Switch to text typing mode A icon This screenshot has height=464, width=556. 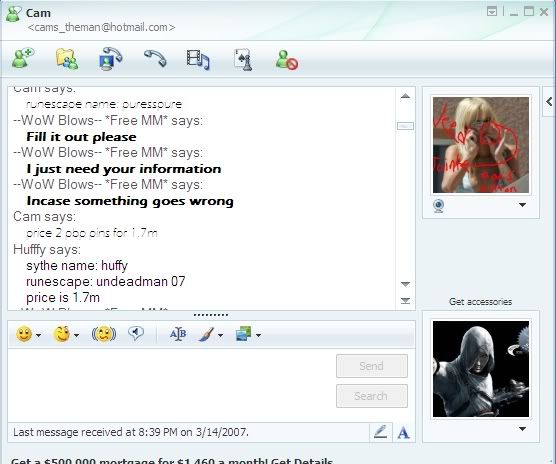click(x=404, y=432)
